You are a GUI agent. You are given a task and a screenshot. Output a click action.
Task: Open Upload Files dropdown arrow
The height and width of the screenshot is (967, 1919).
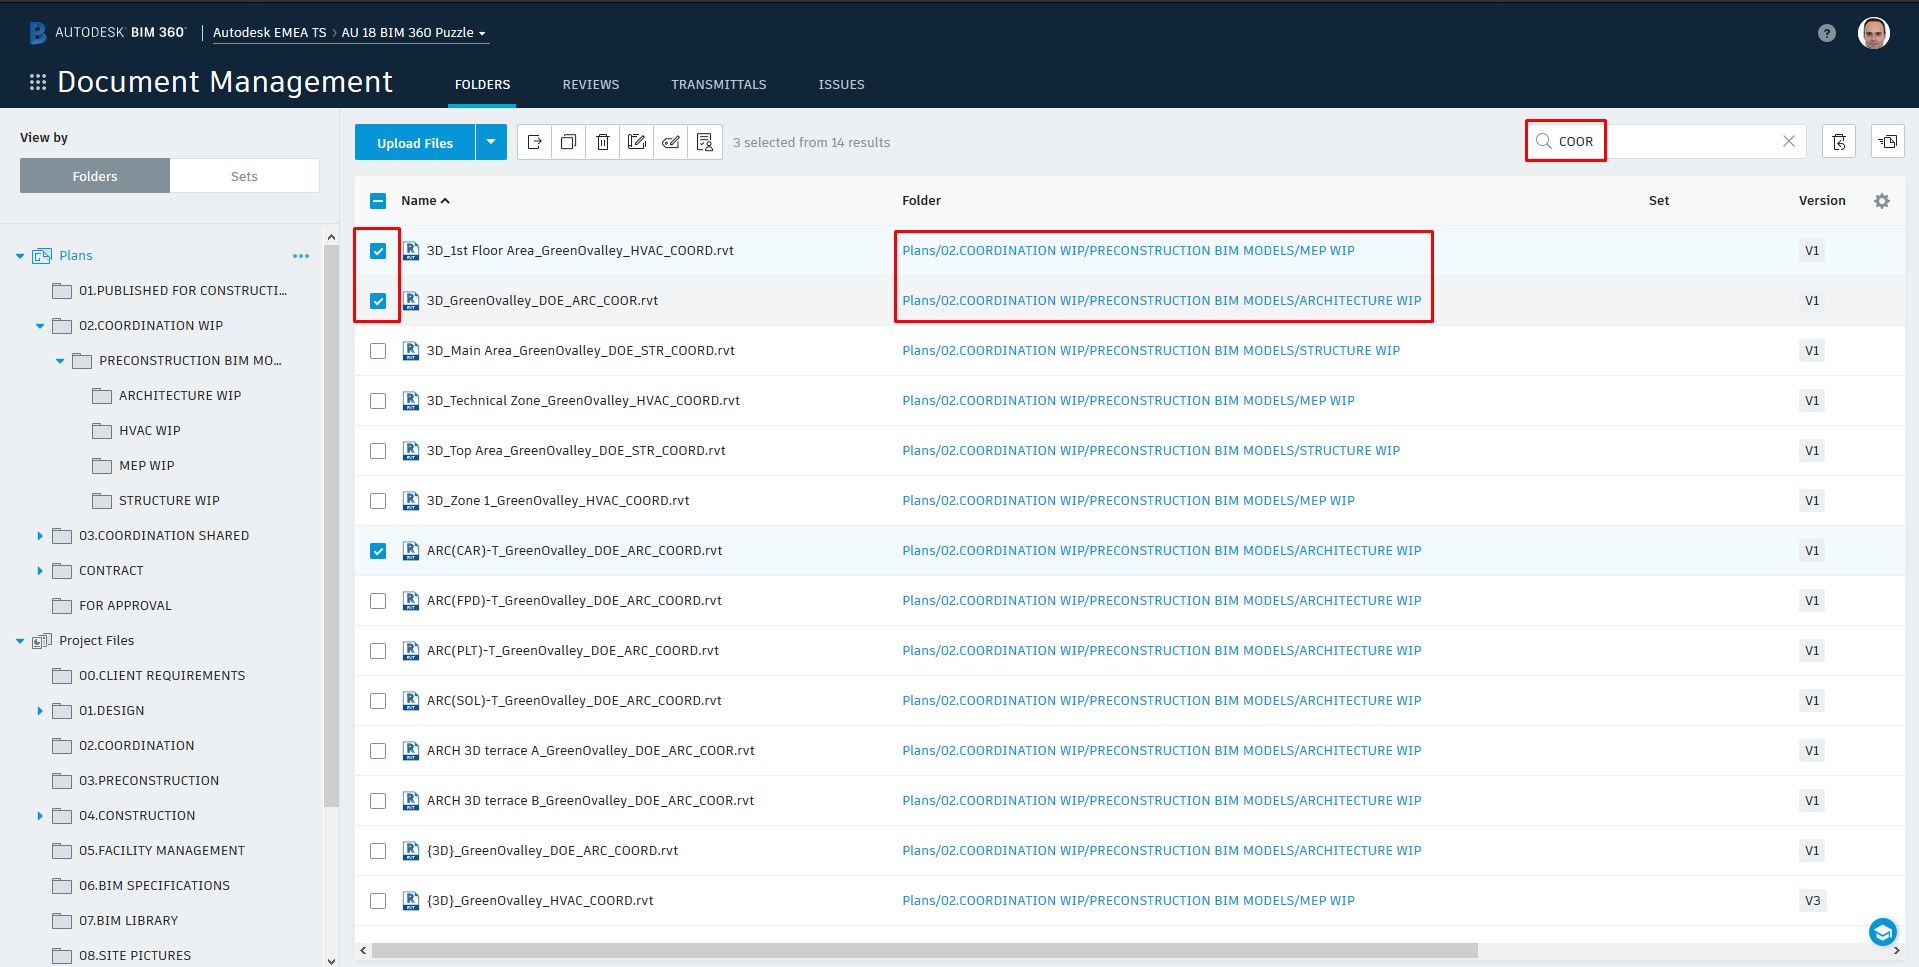coord(491,142)
